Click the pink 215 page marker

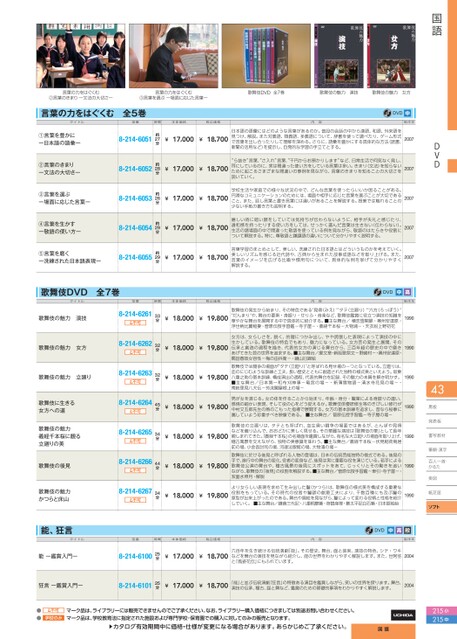442,611
